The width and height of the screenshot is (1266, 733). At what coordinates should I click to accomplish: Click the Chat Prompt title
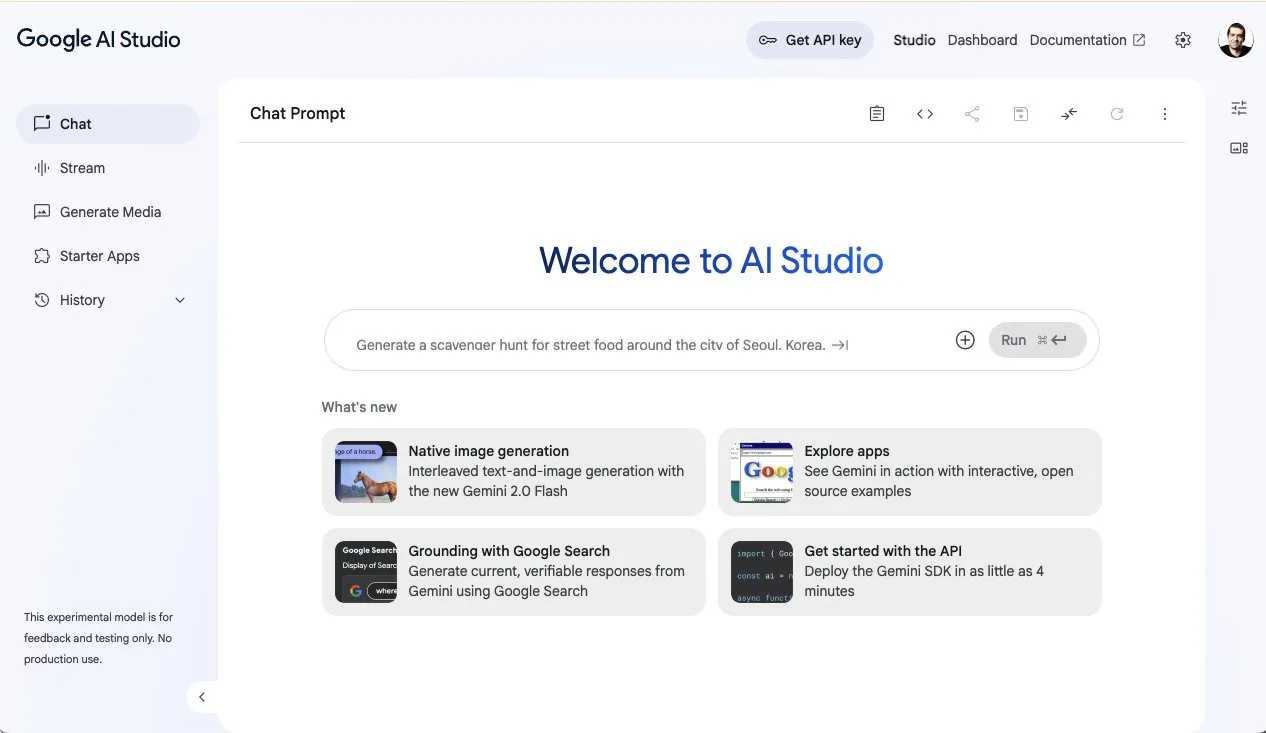pyautogui.click(x=298, y=113)
